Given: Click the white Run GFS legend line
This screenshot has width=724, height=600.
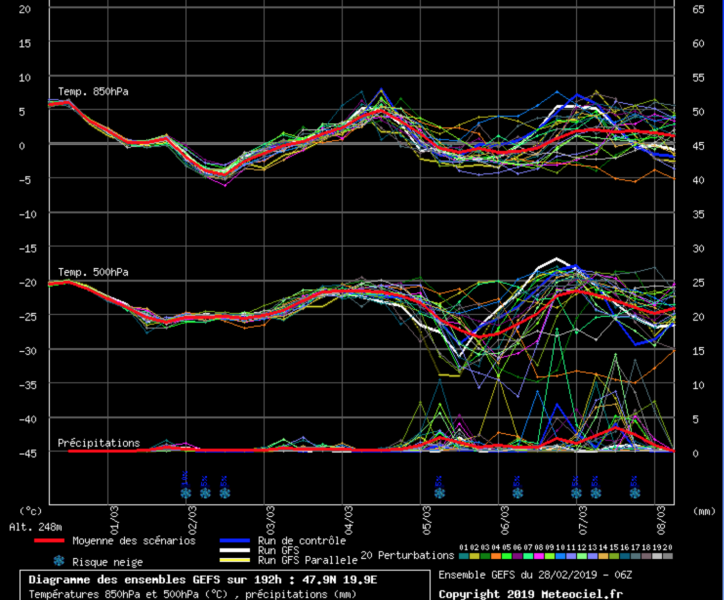Looking at the screenshot, I should tap(233, 551).
